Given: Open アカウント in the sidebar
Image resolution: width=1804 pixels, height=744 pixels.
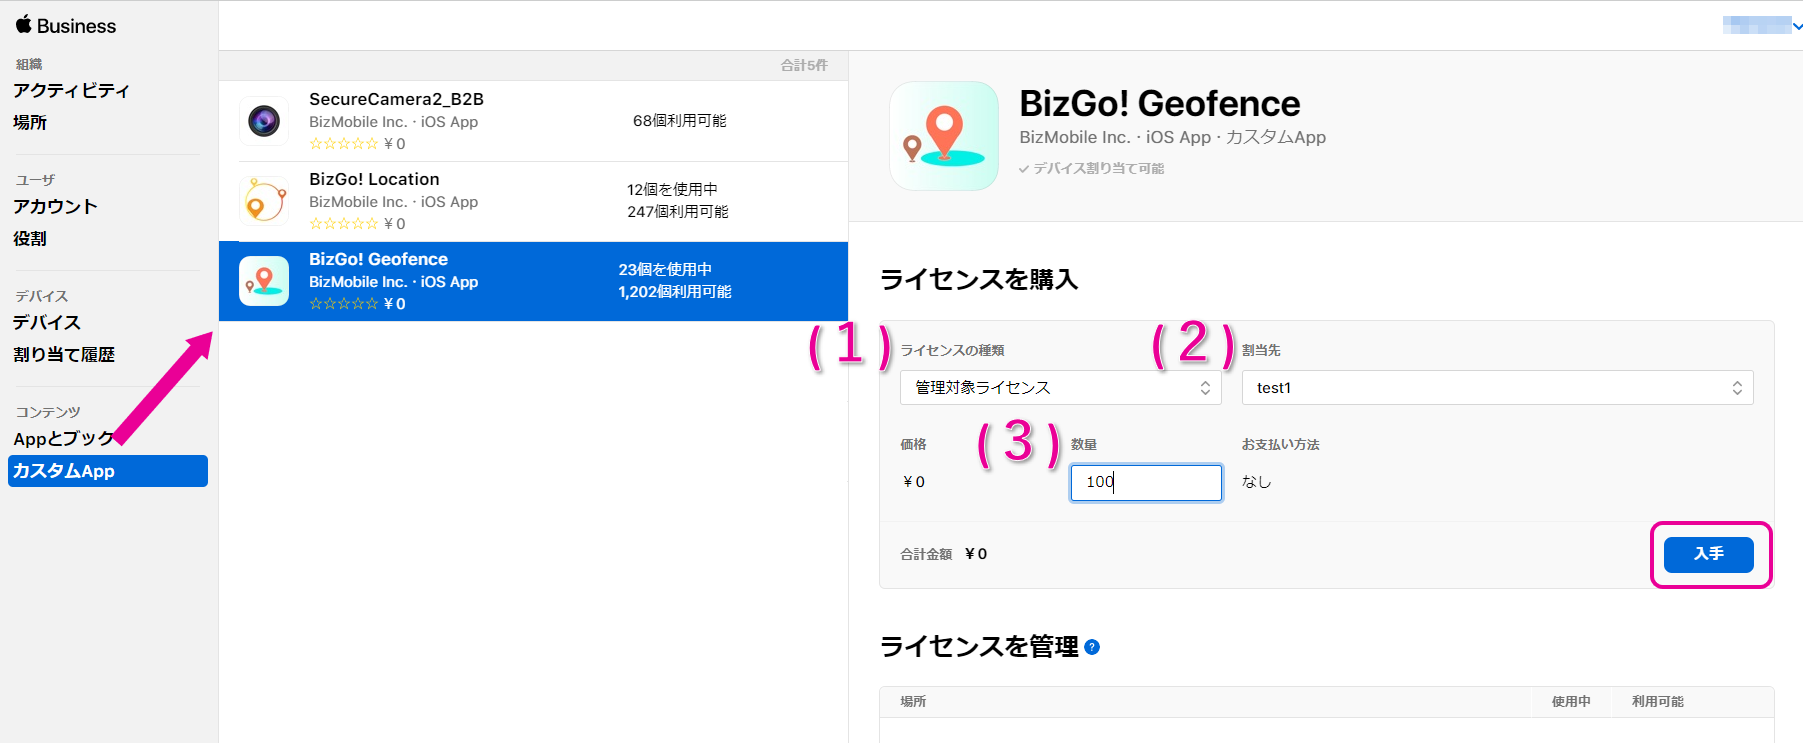Looking at the screenshot, I should pyautogui.click(x=55, y=207).
